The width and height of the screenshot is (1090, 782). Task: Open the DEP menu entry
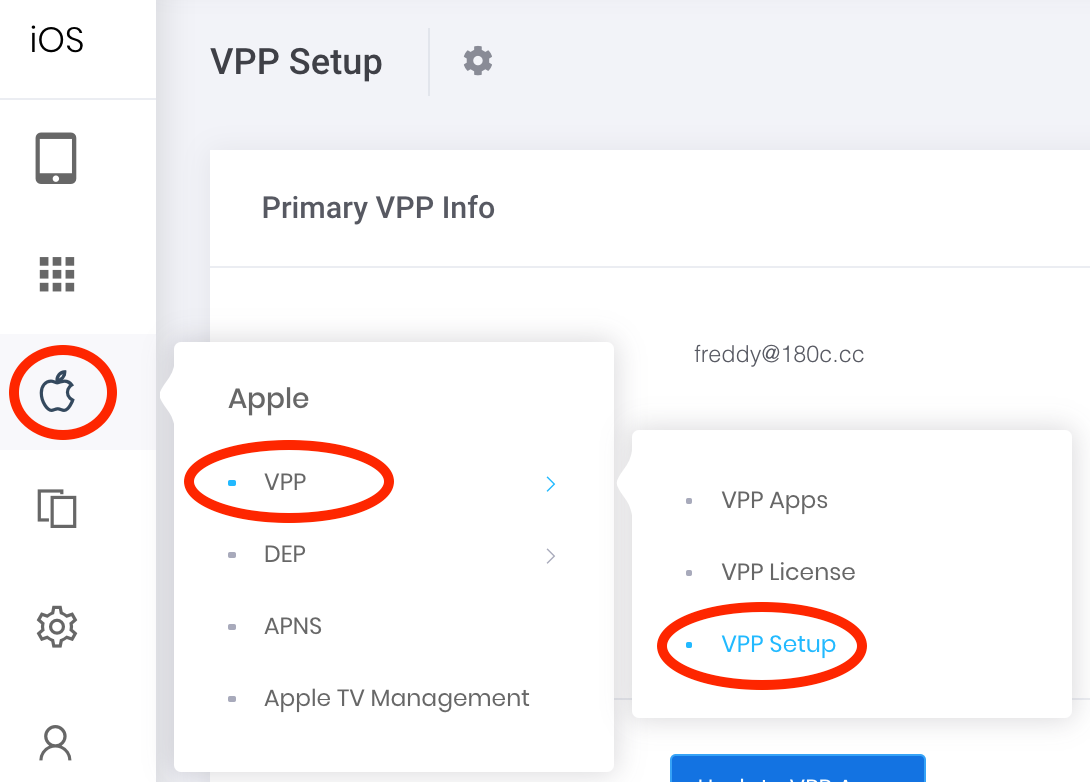[x=285, y=554]
